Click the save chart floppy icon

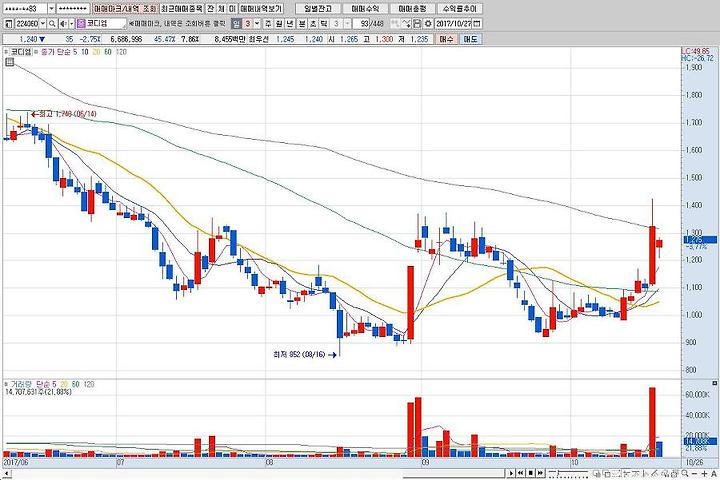(x=417, y=23)
